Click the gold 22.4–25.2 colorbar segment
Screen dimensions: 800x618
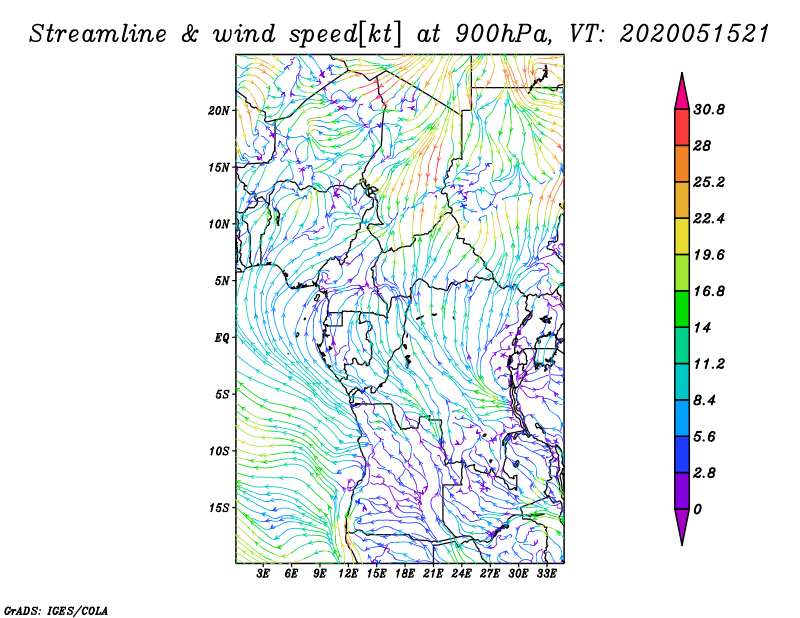[x=682, y=200]
